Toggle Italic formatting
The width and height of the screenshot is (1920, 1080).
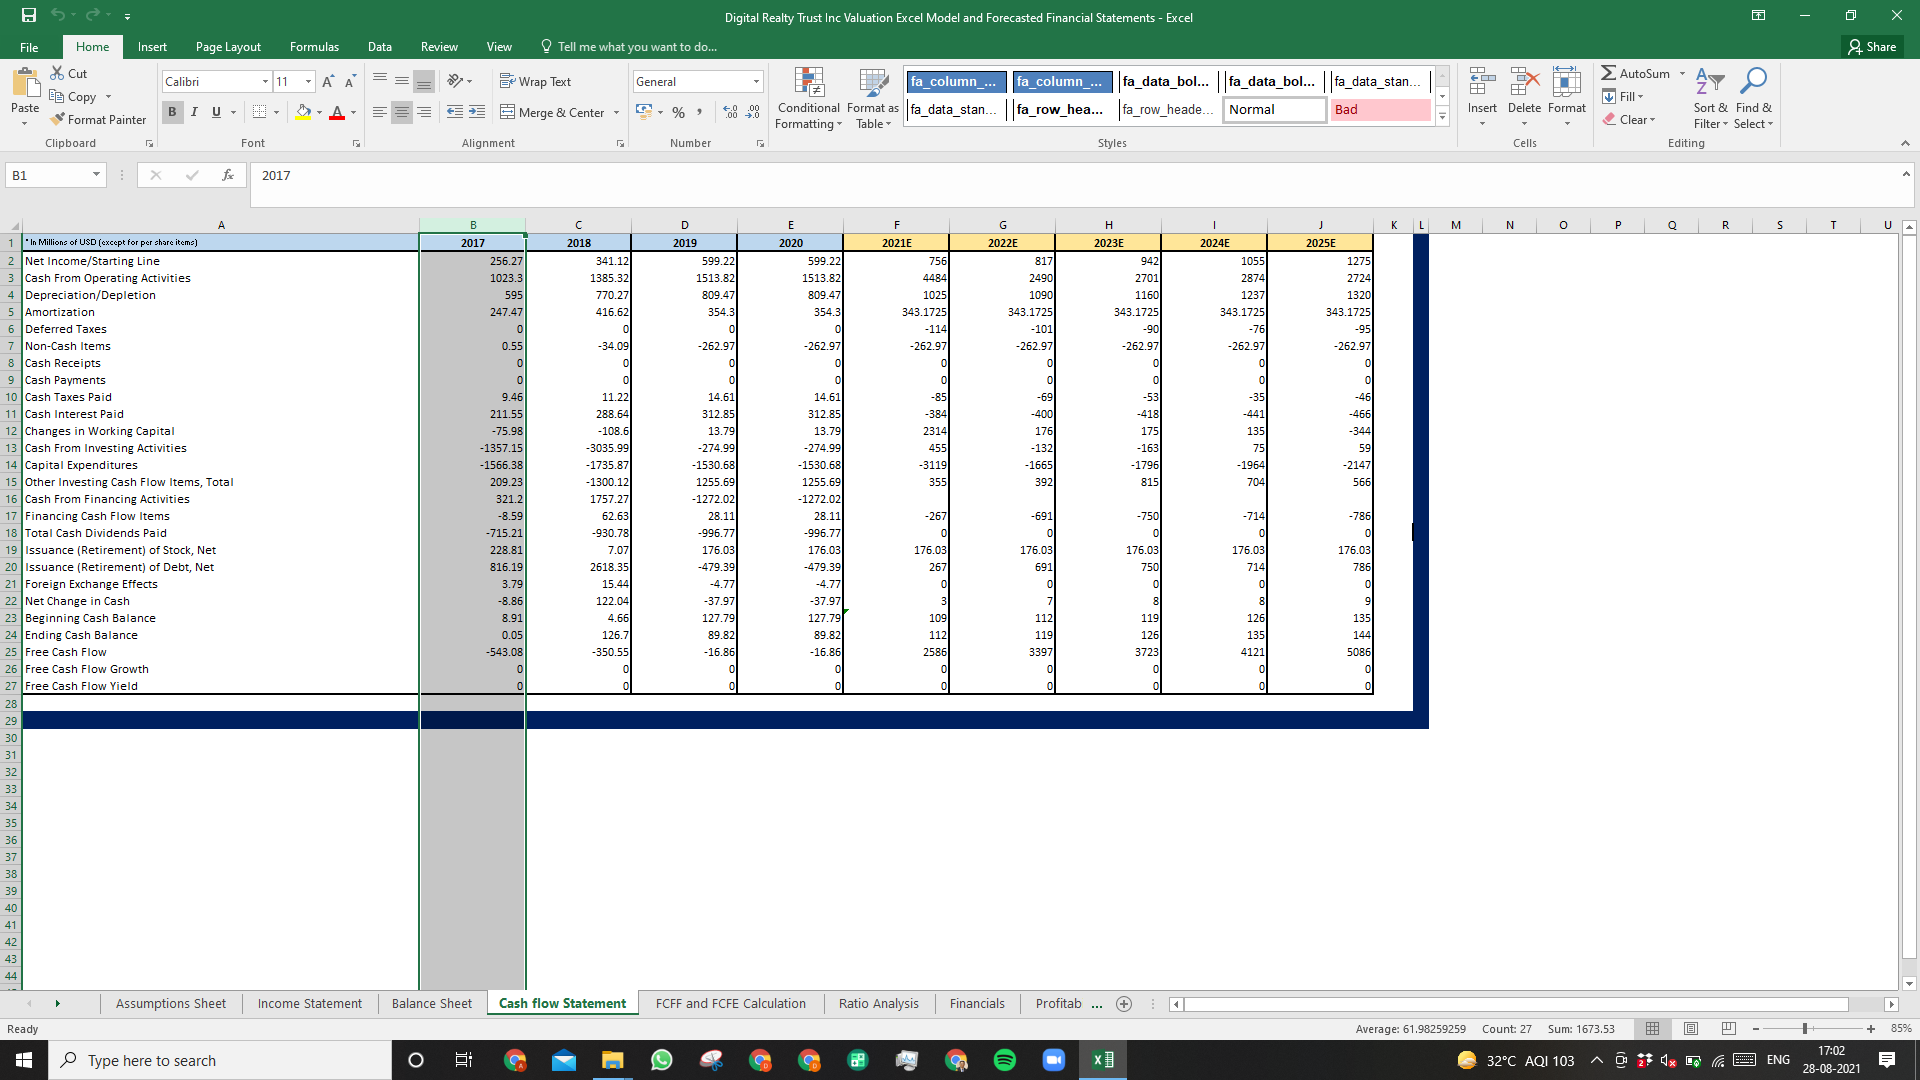click(x=194, y=112)
